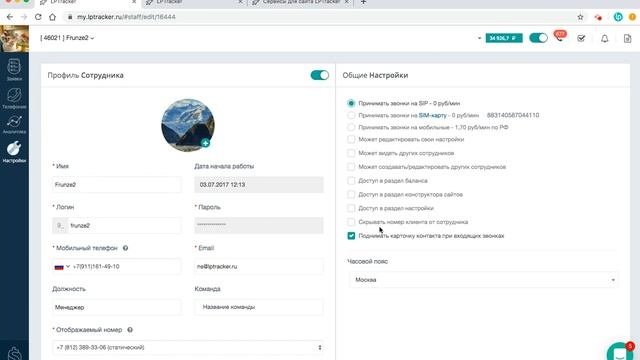Open the Часовой пояс Москва dropdown
640x360 pixels.
click(x=484, y=280)
